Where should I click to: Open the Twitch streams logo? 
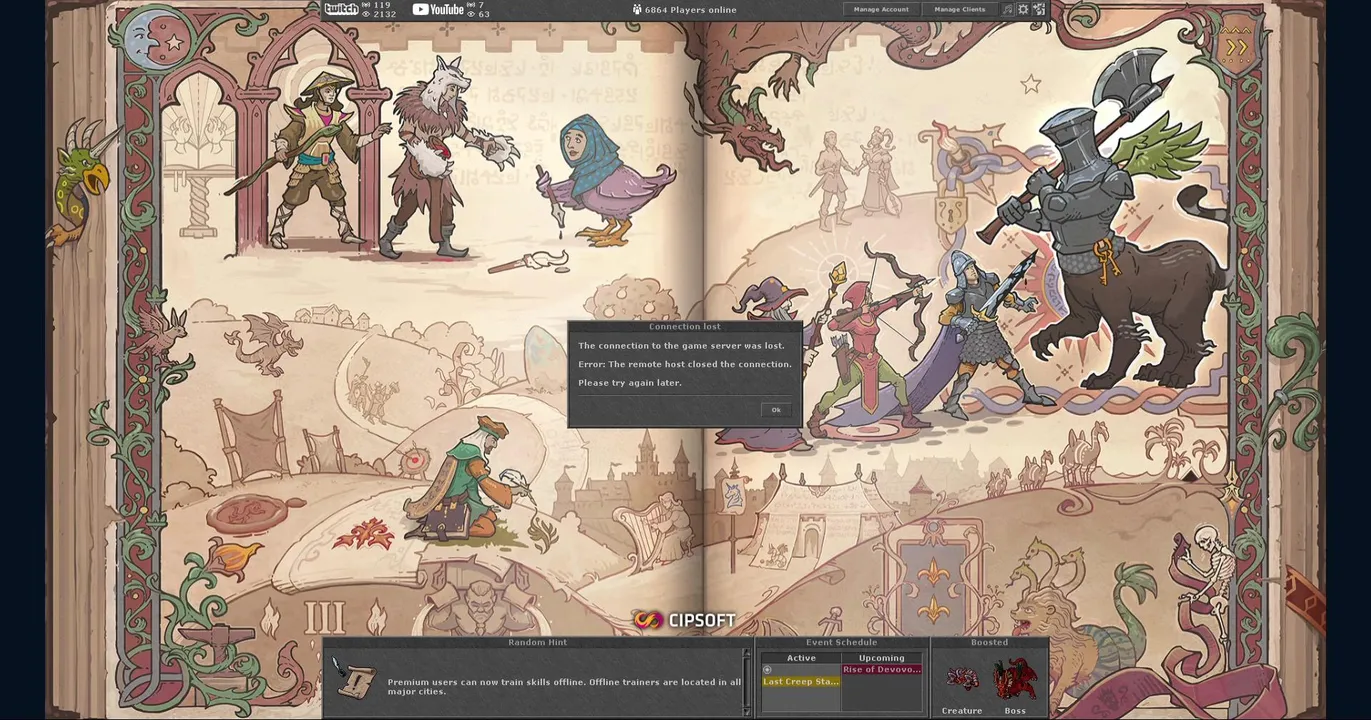point(341,9)
